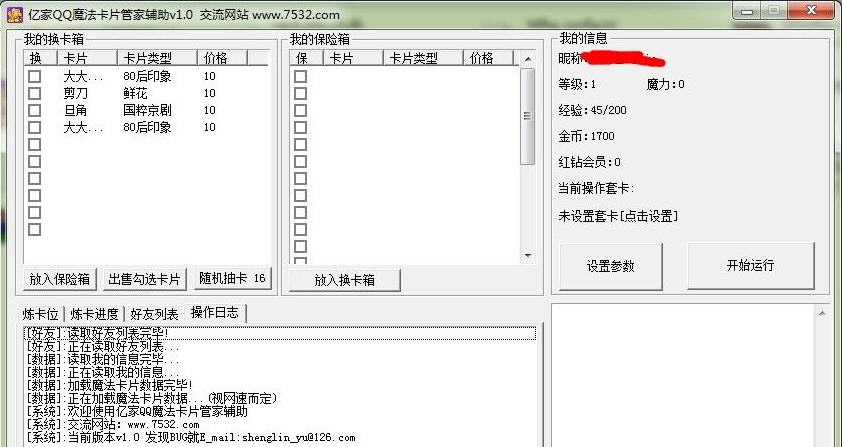
Task: Select log line 加载魔法卡片数据完毕!
Action: (x=280, y=385)
